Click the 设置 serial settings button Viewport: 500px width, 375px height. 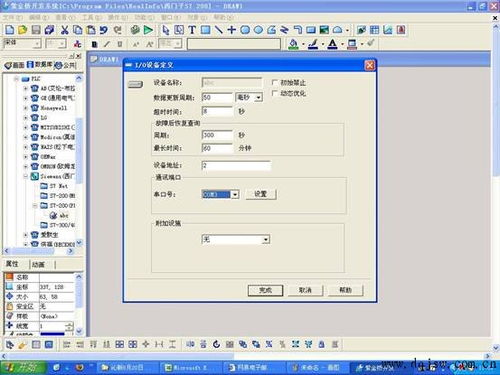click(x=260, y=194)
